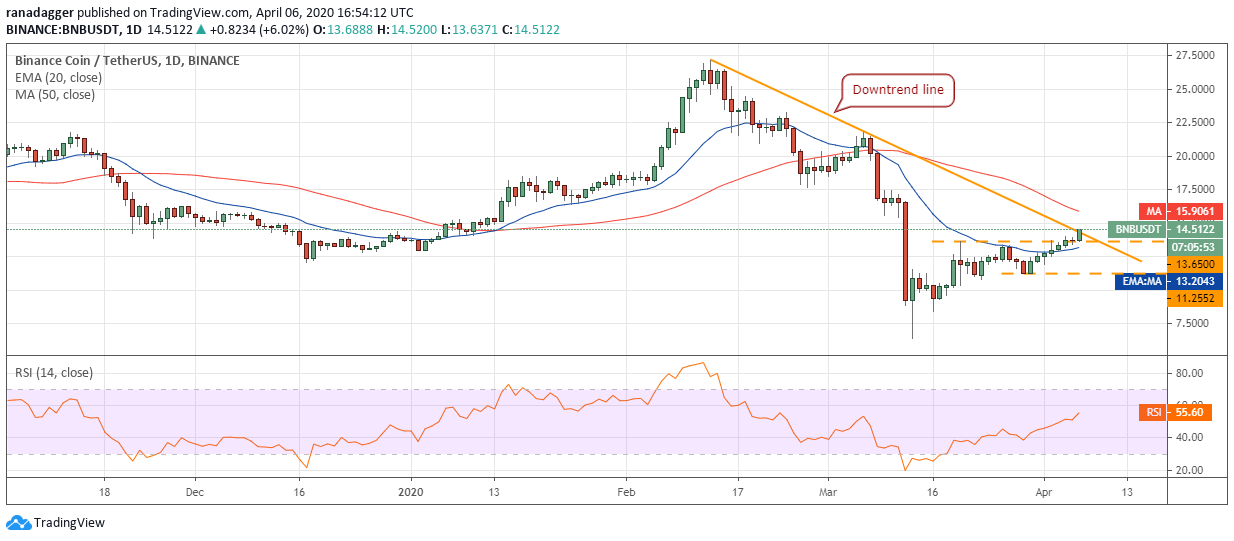1234x541 pixels.
Task: Click the red MA price tag 15.9061
Action: tap(1194, 212)
